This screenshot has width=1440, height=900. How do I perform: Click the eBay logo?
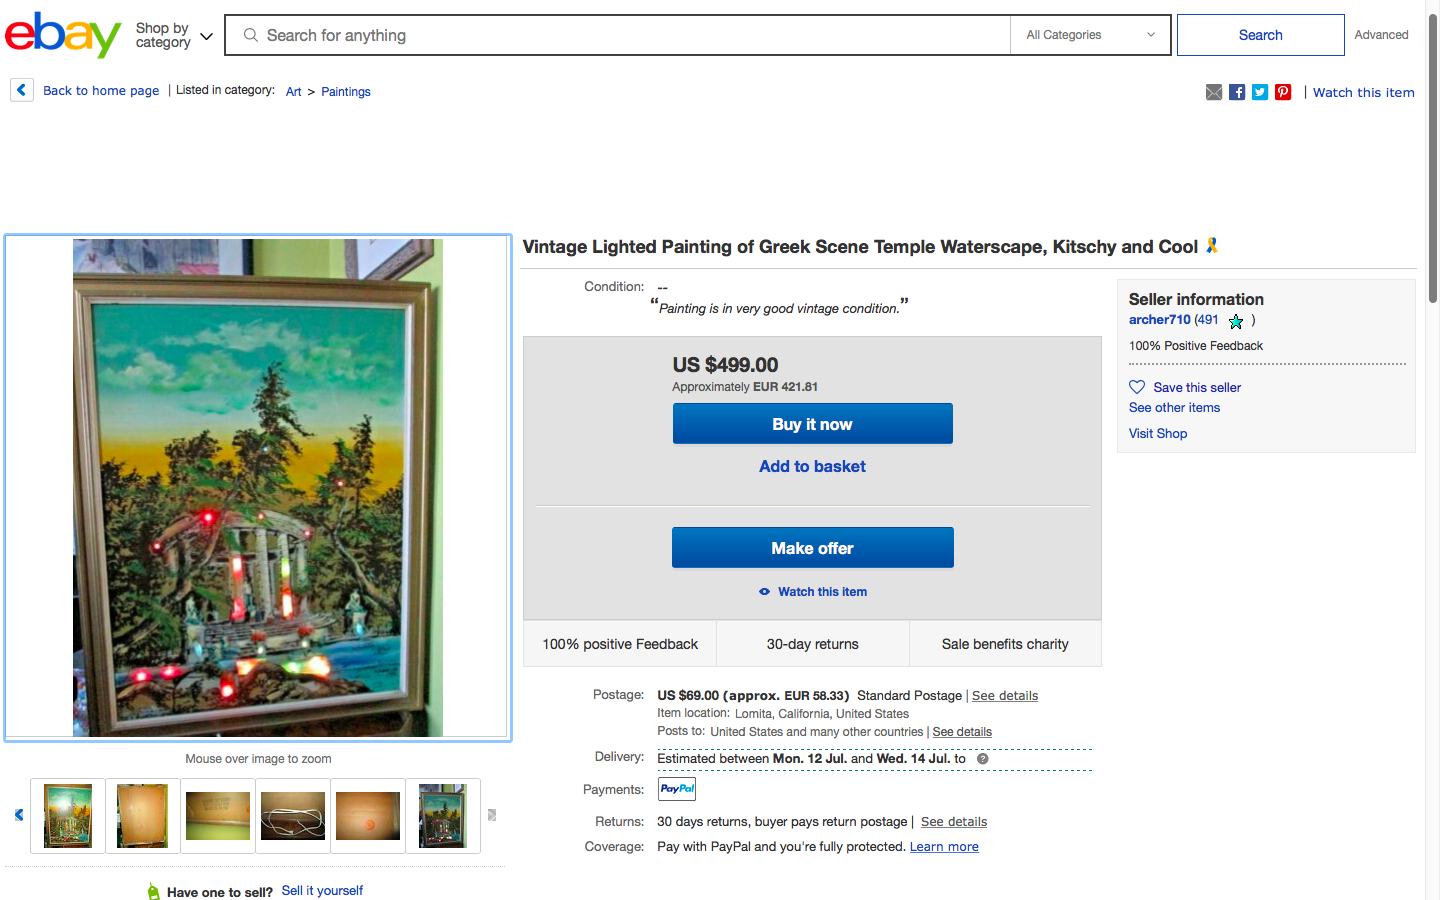(63, 35)
